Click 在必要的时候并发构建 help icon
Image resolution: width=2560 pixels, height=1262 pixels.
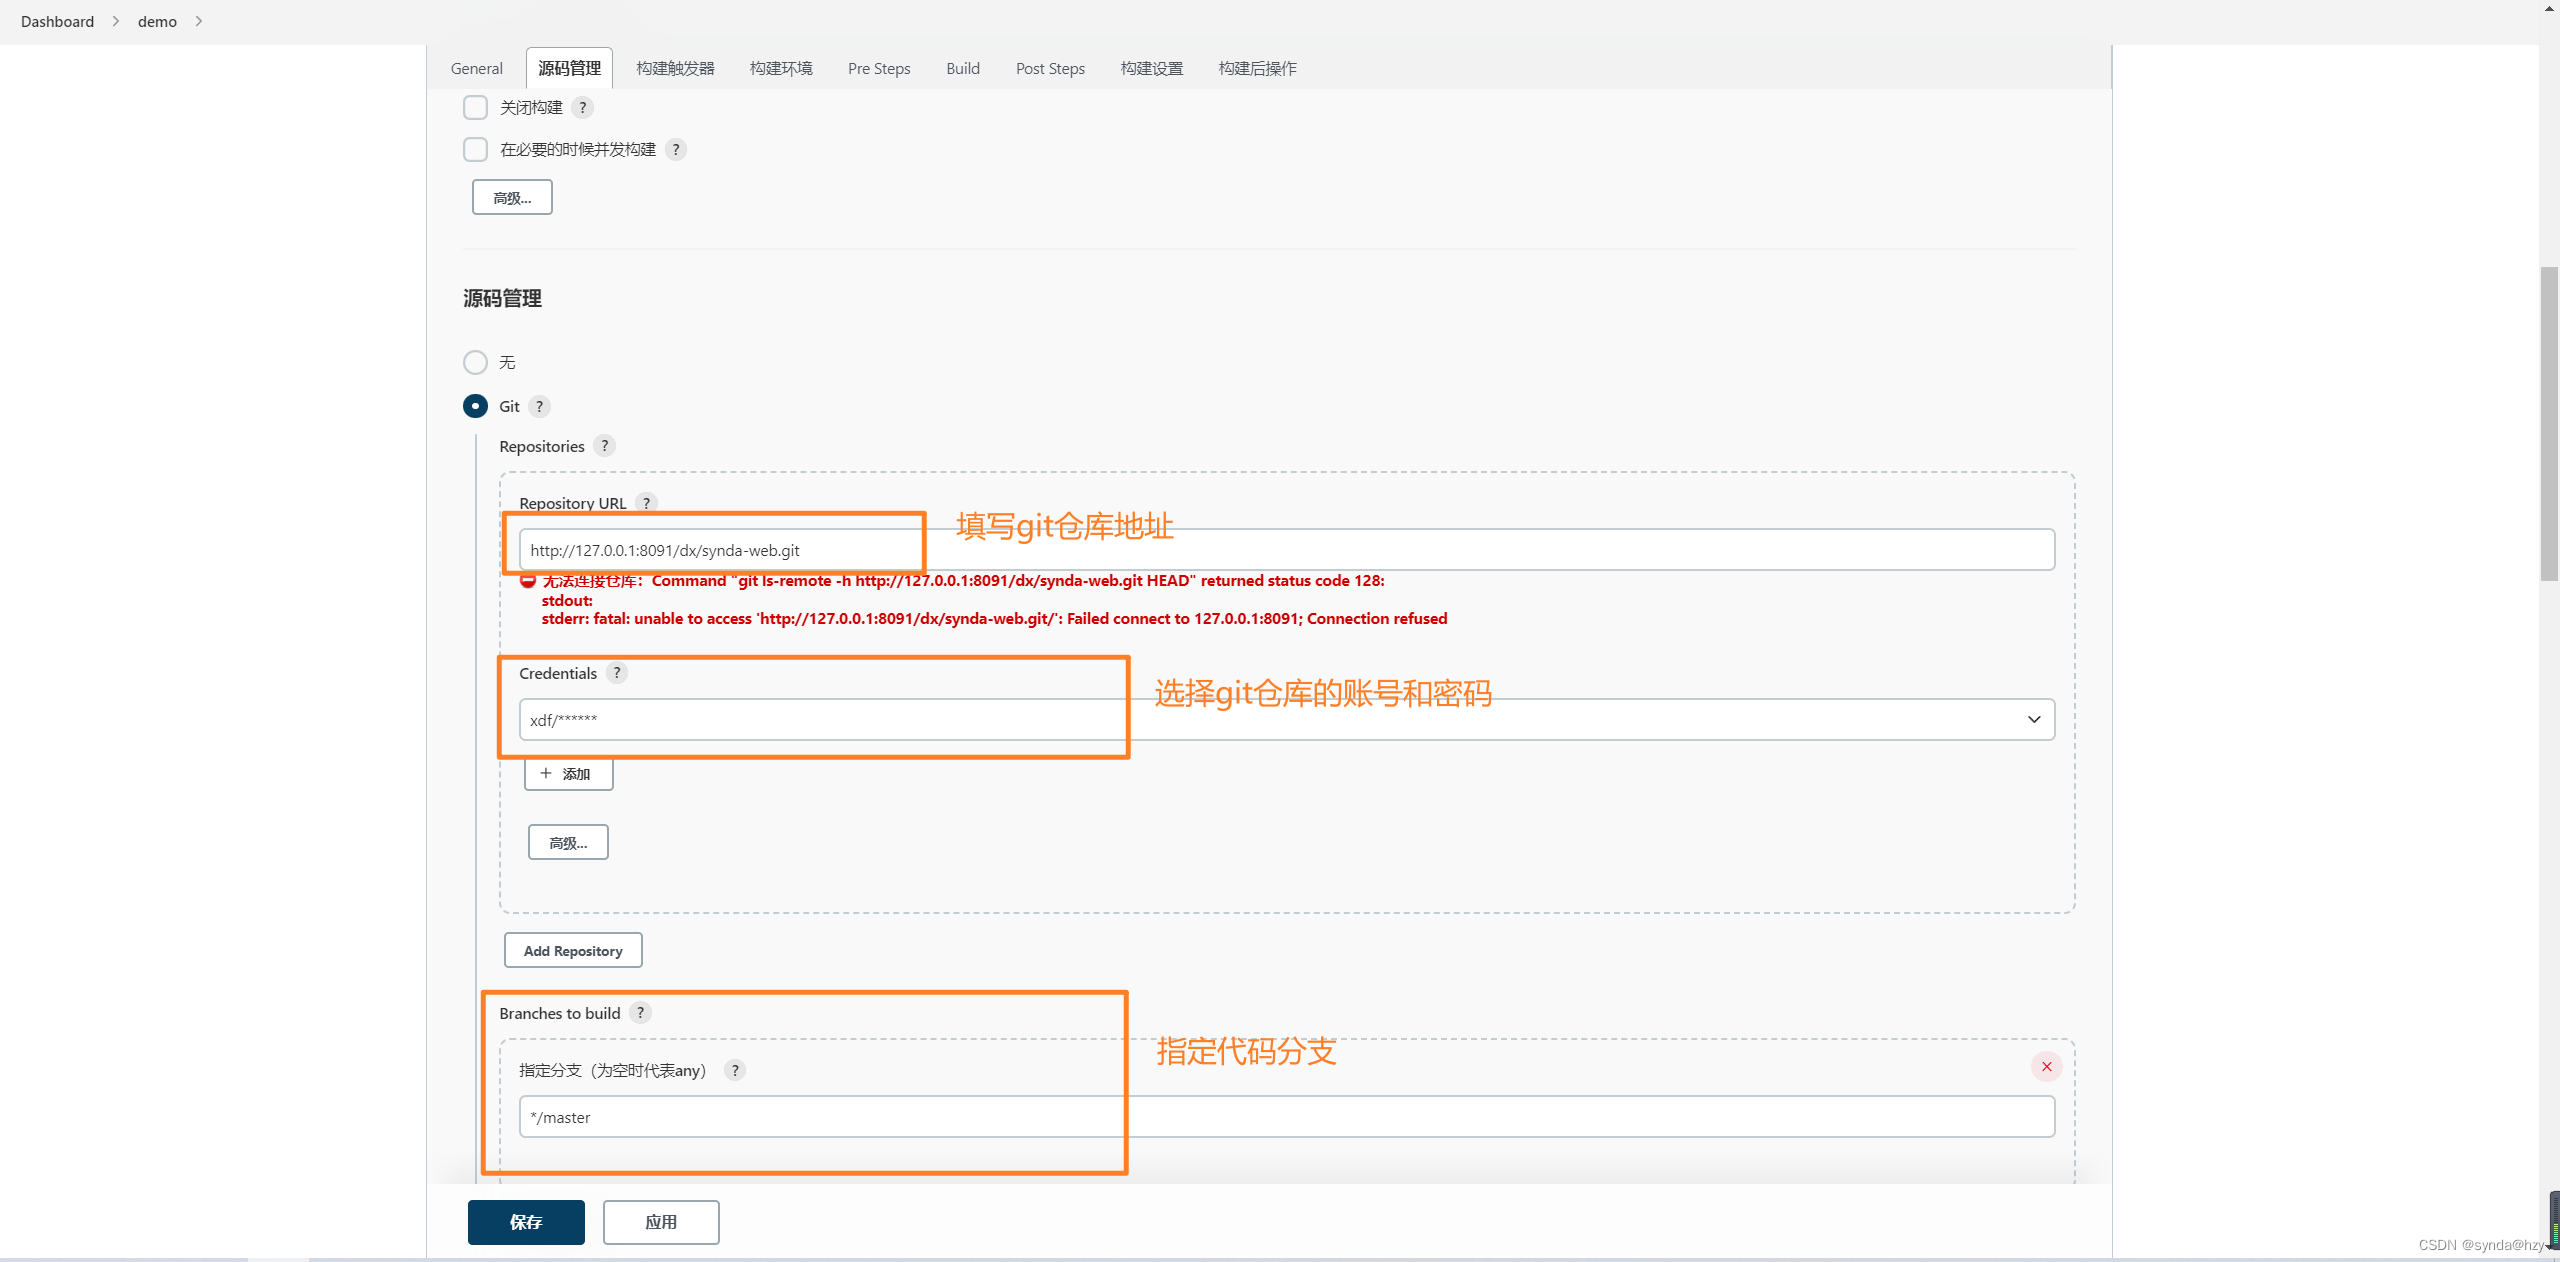(676, 149)
